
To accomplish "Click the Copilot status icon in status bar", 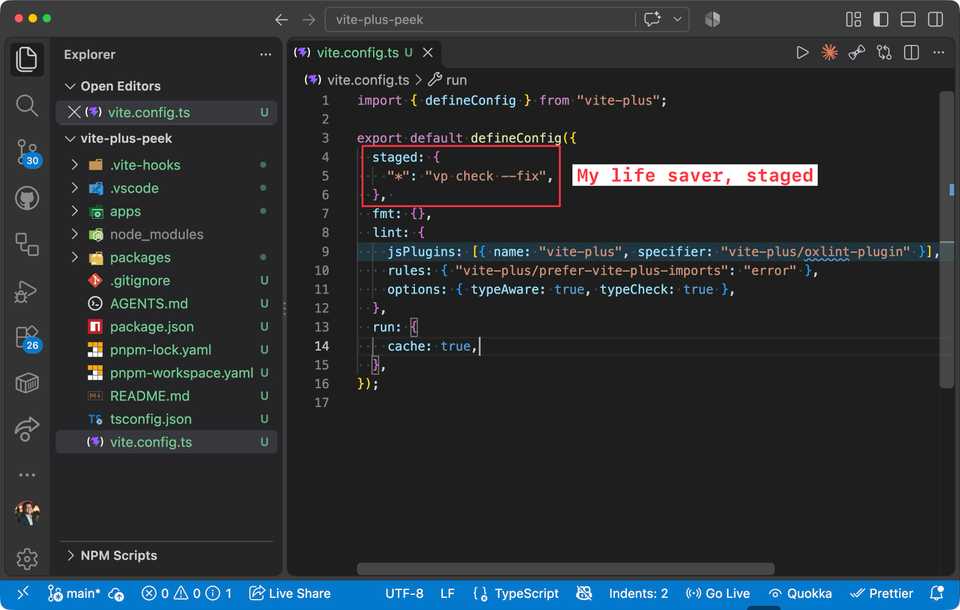I will tap(584, 593).
